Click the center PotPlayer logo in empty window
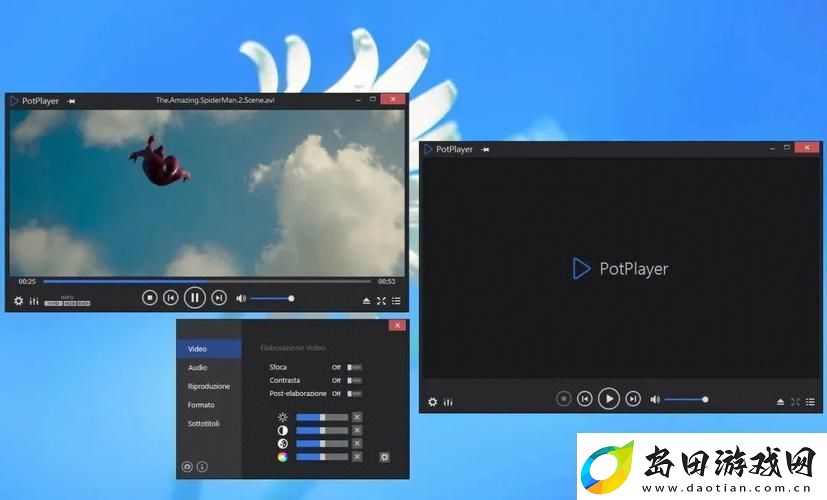Screen dimensions: 827x500 (x=620, y=268)
